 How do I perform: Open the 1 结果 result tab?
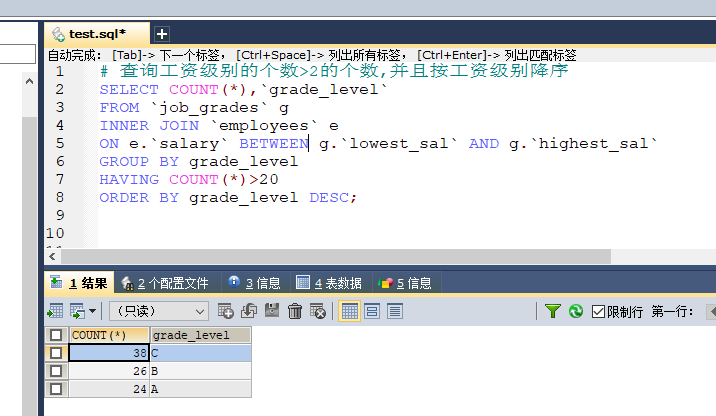tap(79, 283)
